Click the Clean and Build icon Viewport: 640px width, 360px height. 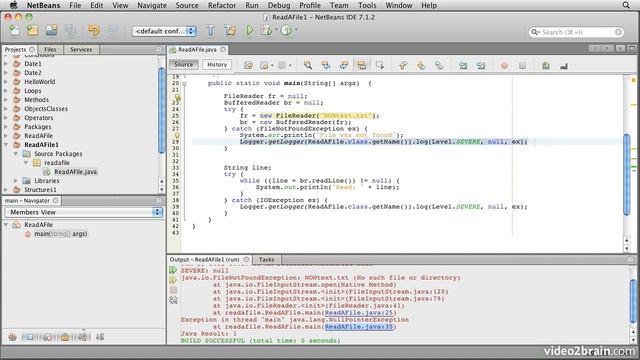pos(230,31)
